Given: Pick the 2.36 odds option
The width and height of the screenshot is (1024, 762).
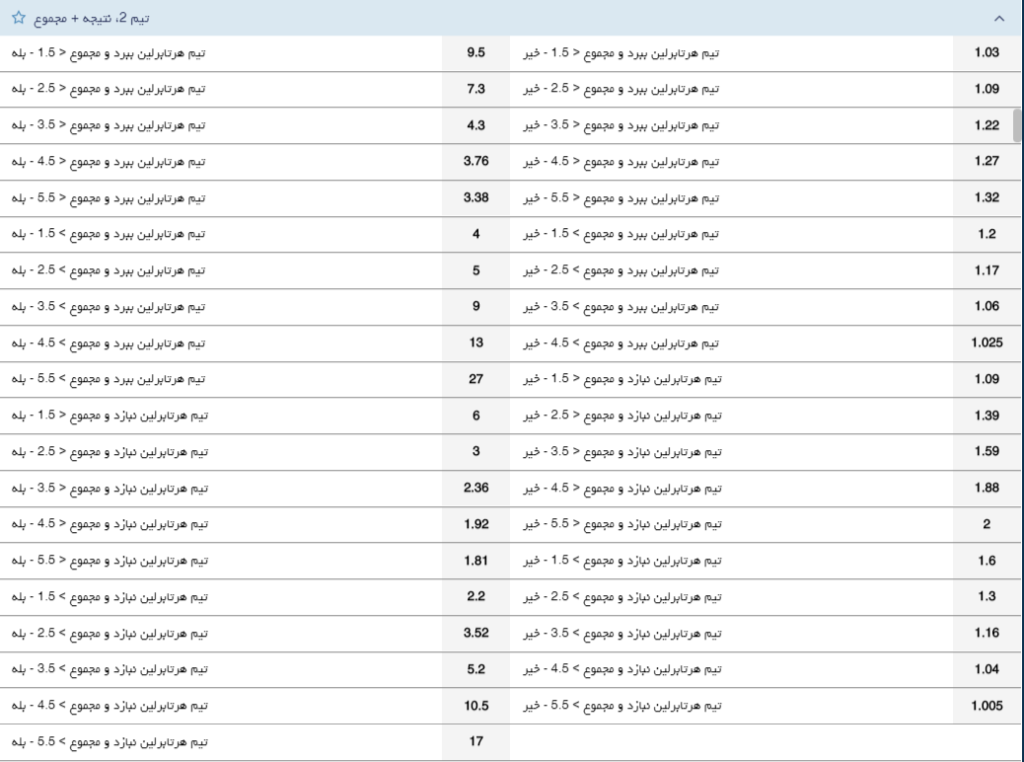Looking at the screenshot, I should [476, 487].
